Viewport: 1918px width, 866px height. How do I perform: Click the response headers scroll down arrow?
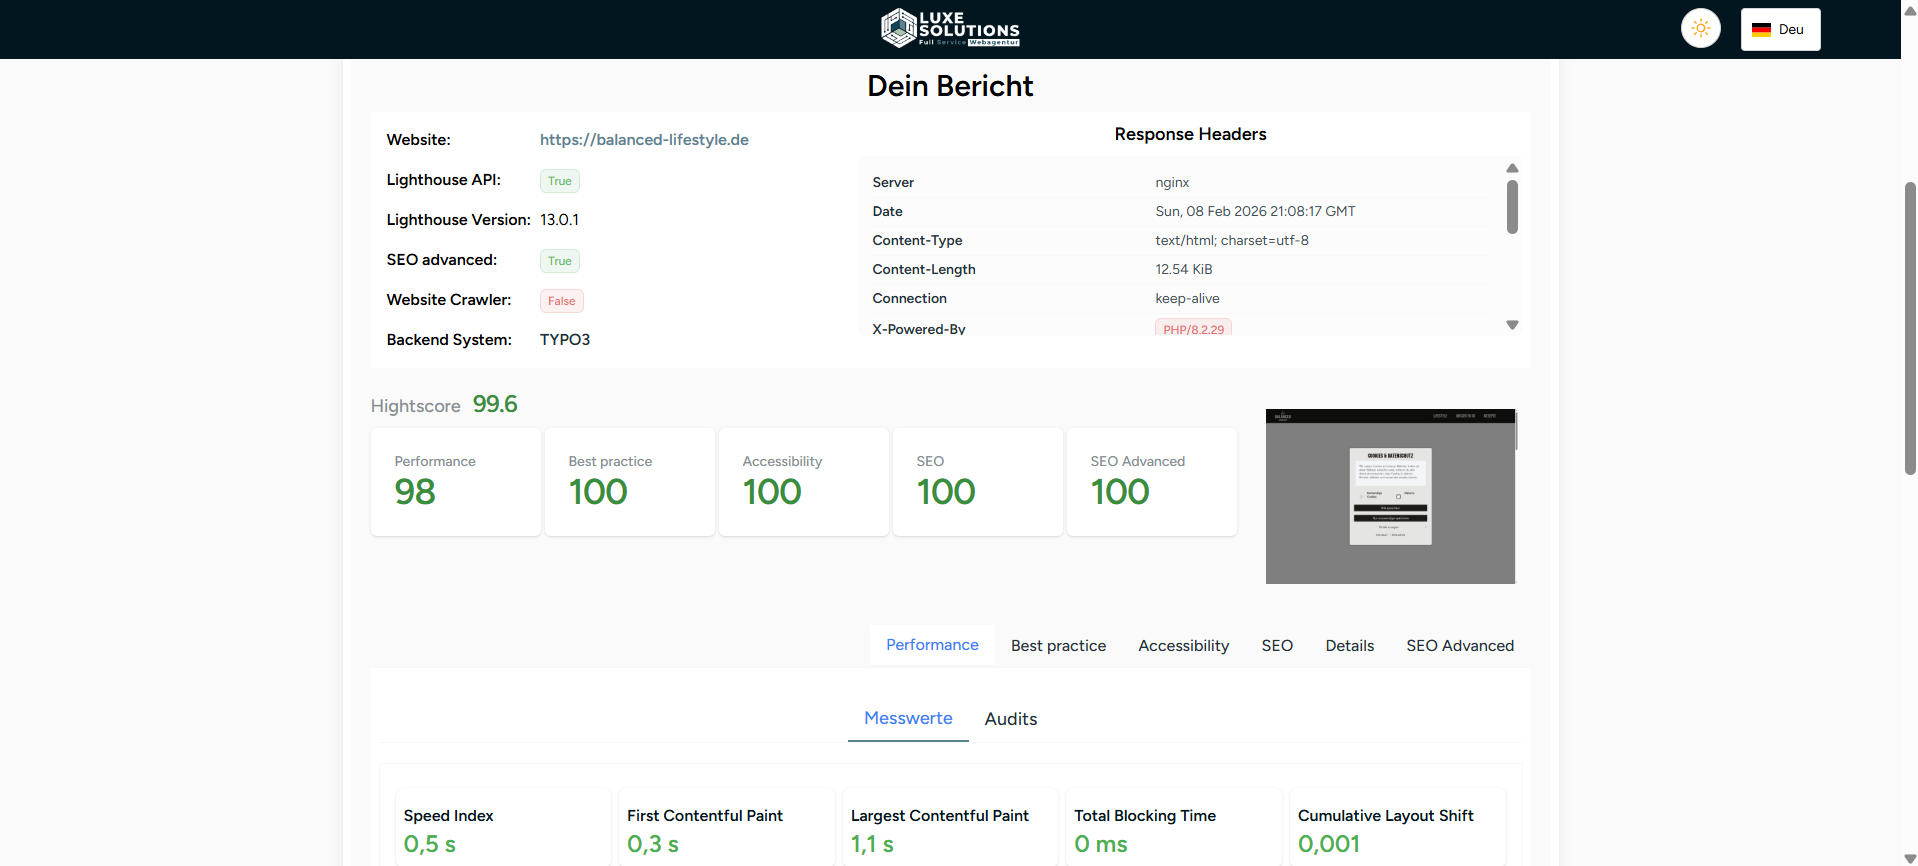pos(1512,325)
